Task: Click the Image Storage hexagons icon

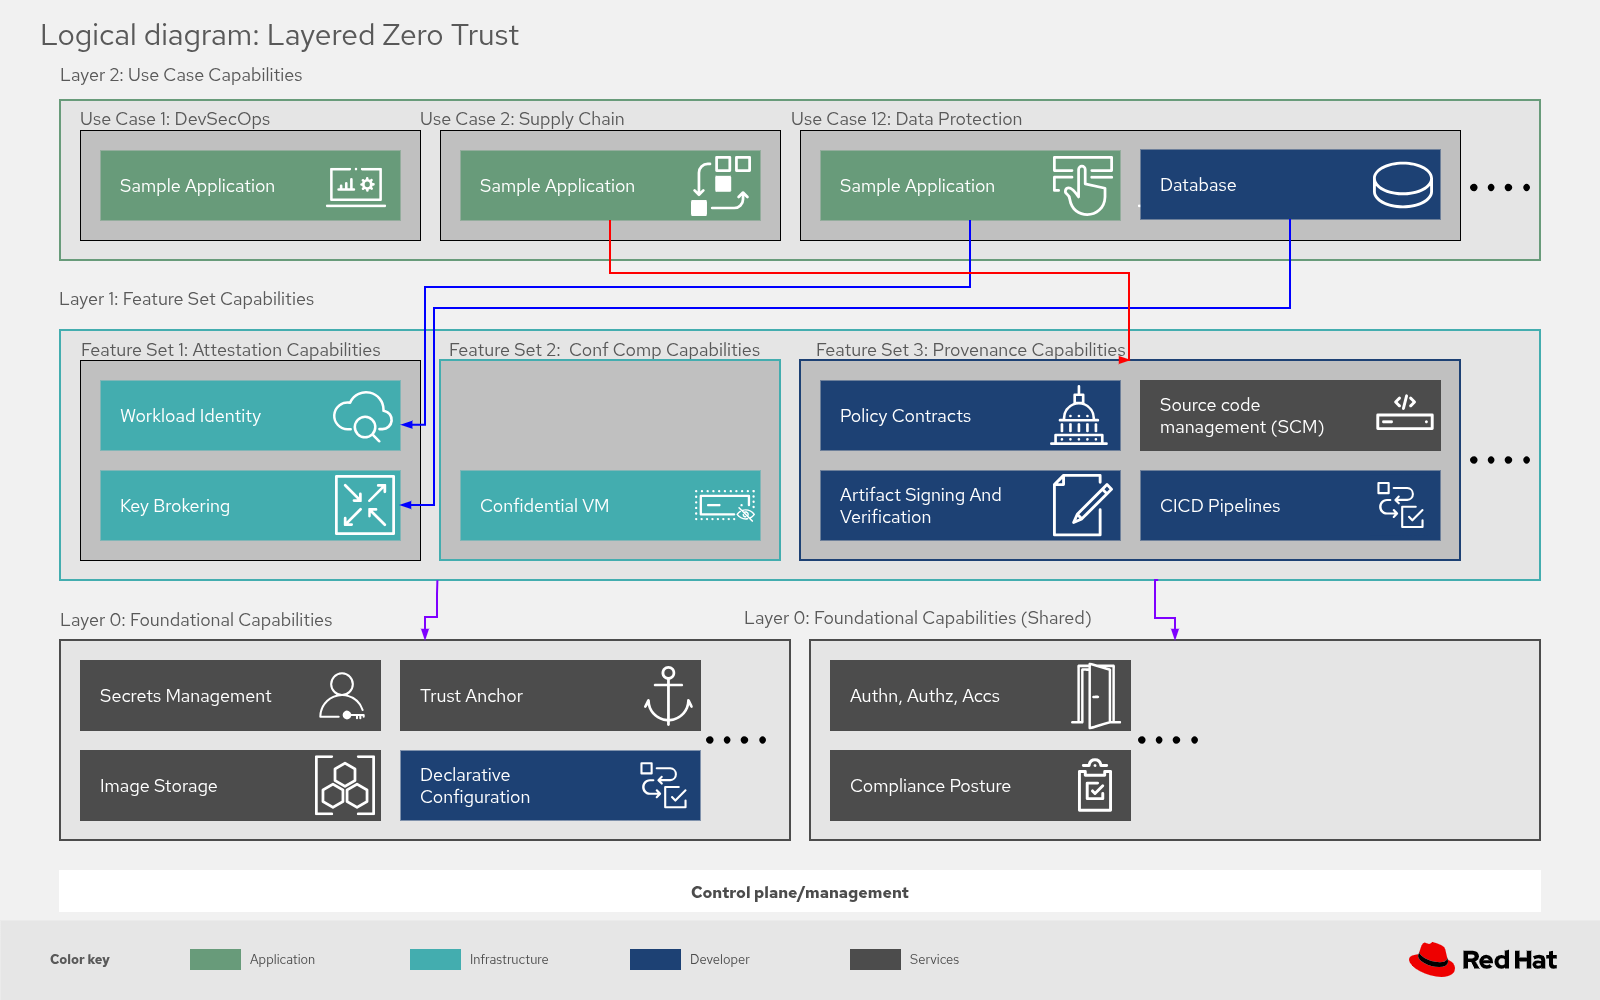Action: pos(344,786)
